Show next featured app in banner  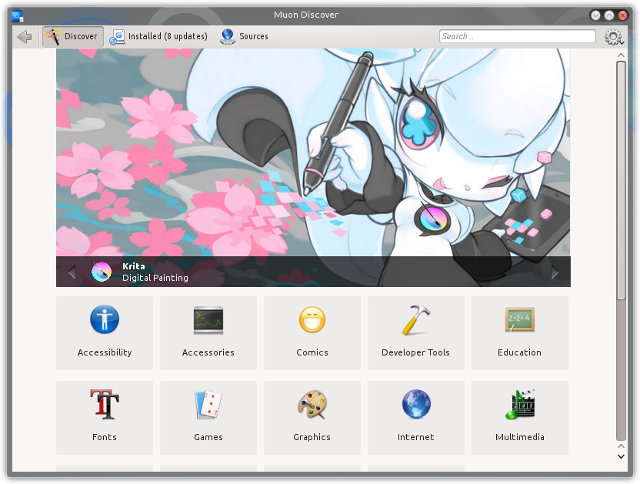[x=555, y=273]
